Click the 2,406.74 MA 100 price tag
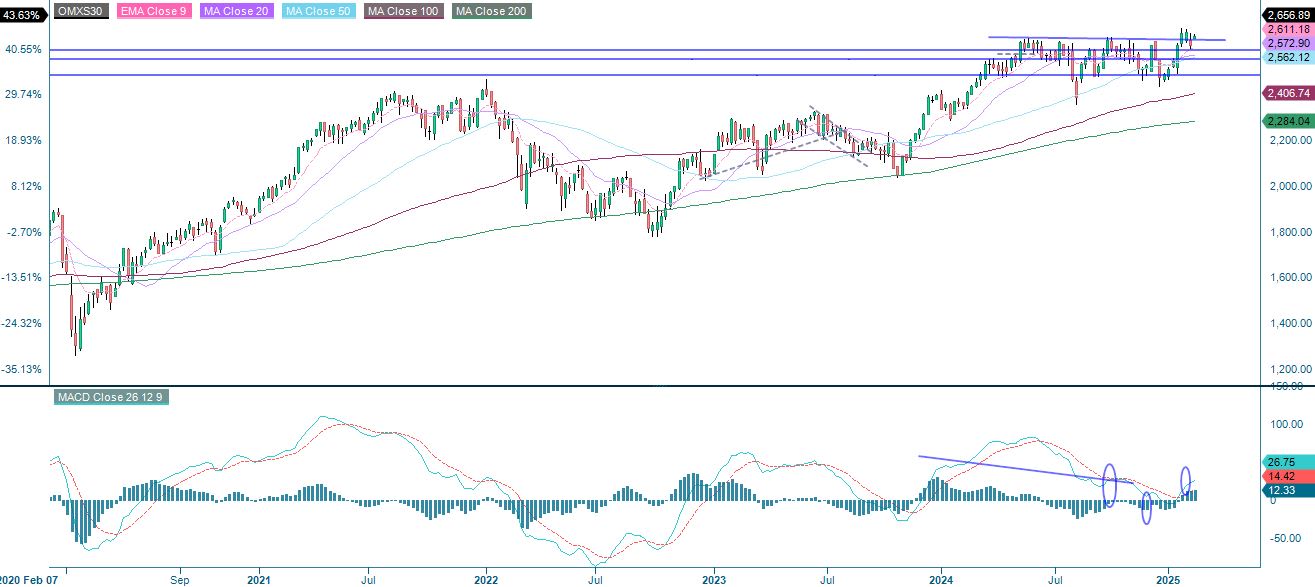The image size is (1315, 587). tap(1288, 93)
